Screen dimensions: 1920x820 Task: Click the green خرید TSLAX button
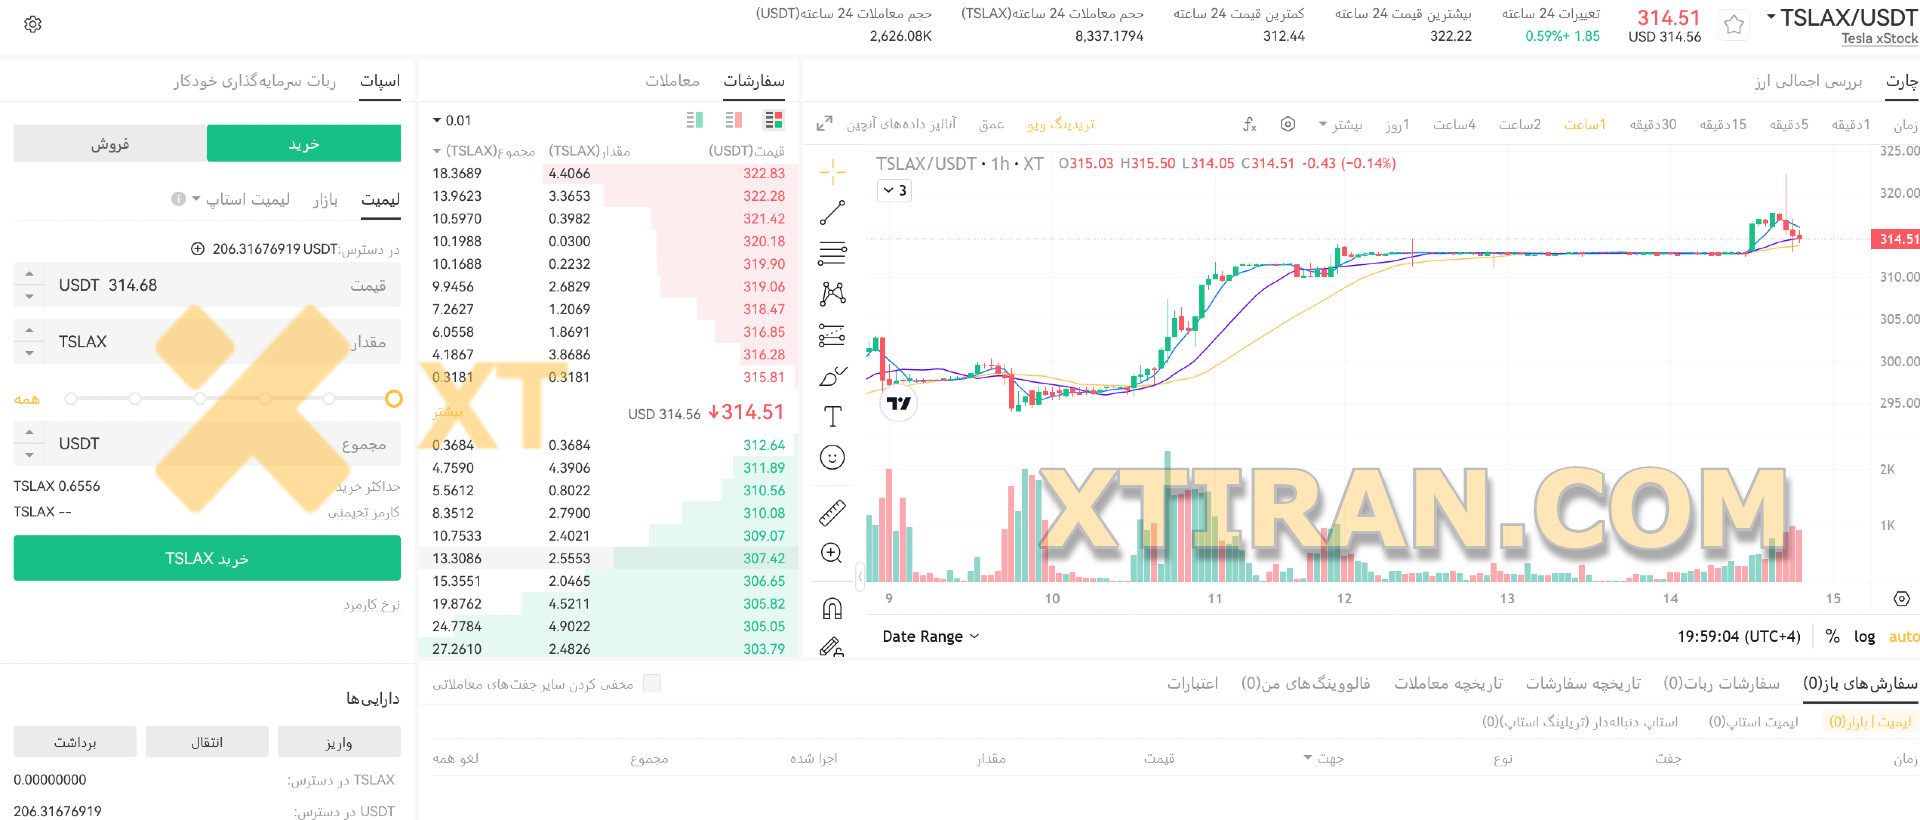[207, 558]
